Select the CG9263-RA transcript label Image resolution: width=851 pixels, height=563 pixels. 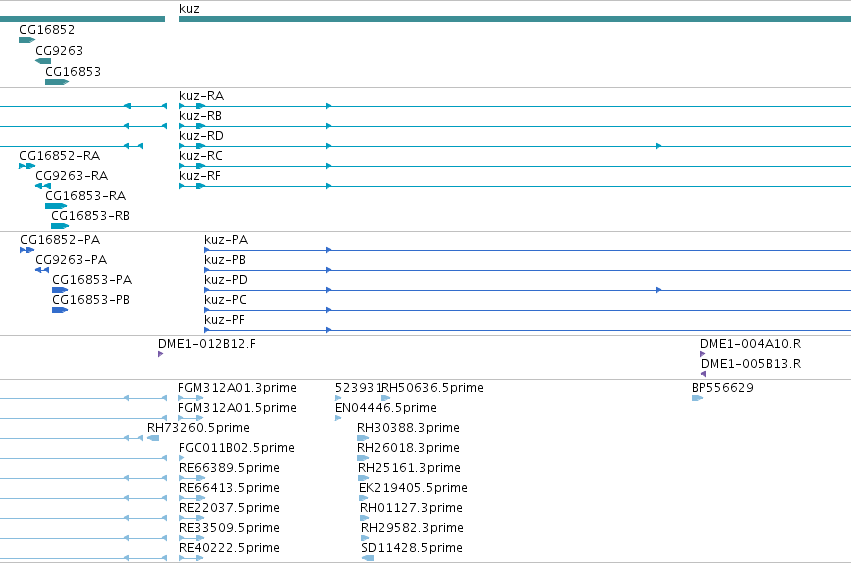point(72,176)
